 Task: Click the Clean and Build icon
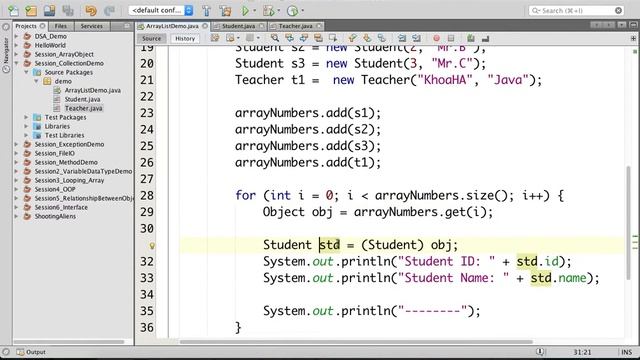pos(225,11)
